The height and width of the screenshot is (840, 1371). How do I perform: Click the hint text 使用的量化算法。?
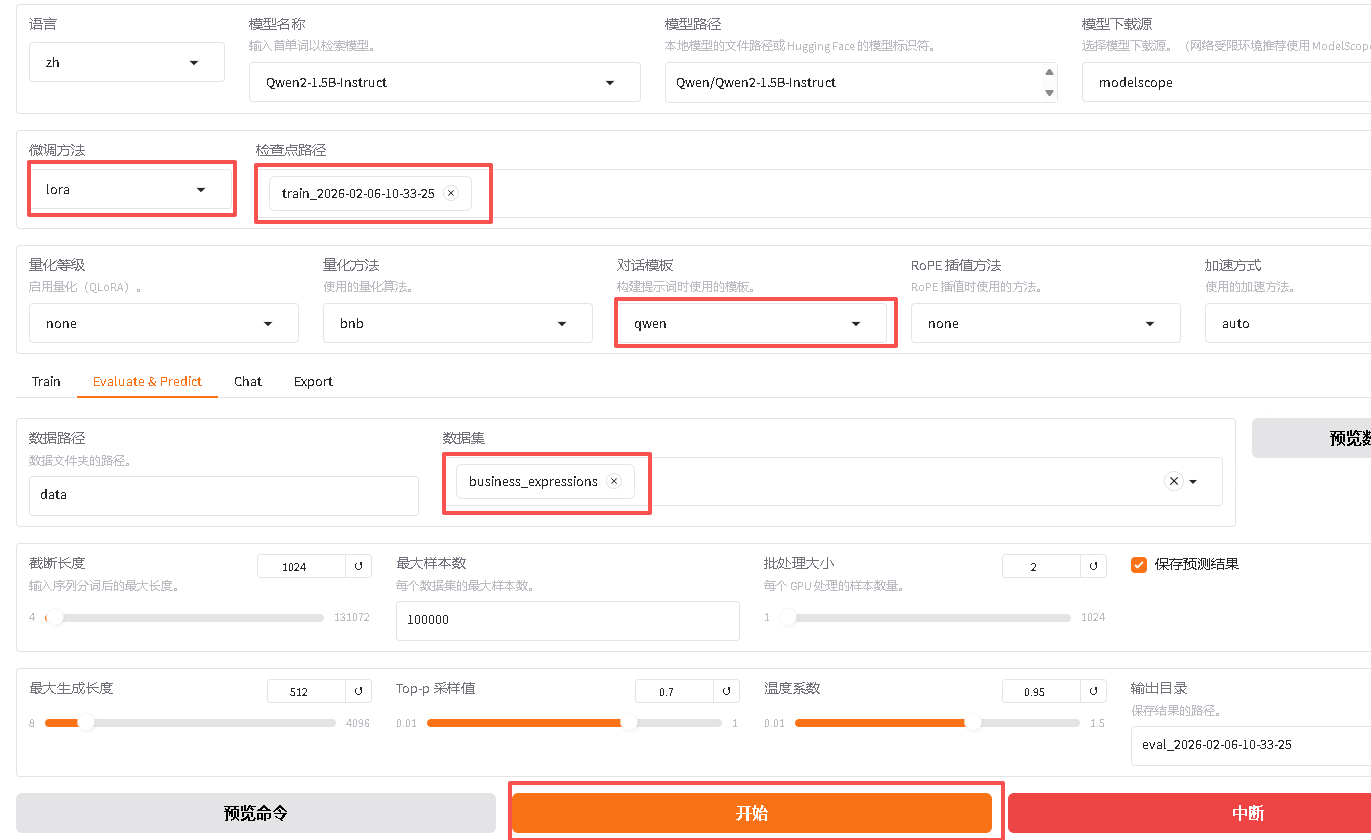coord(369,287)
